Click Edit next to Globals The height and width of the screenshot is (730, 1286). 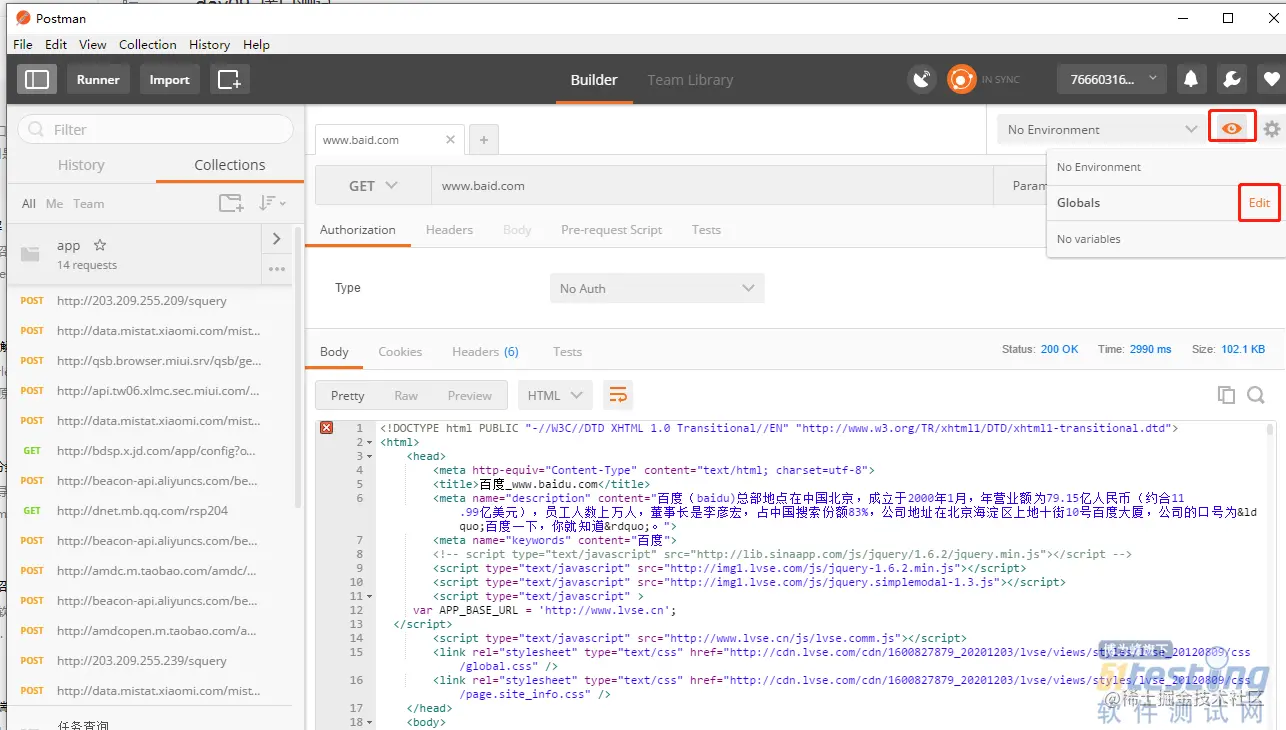pos(1259,202)
